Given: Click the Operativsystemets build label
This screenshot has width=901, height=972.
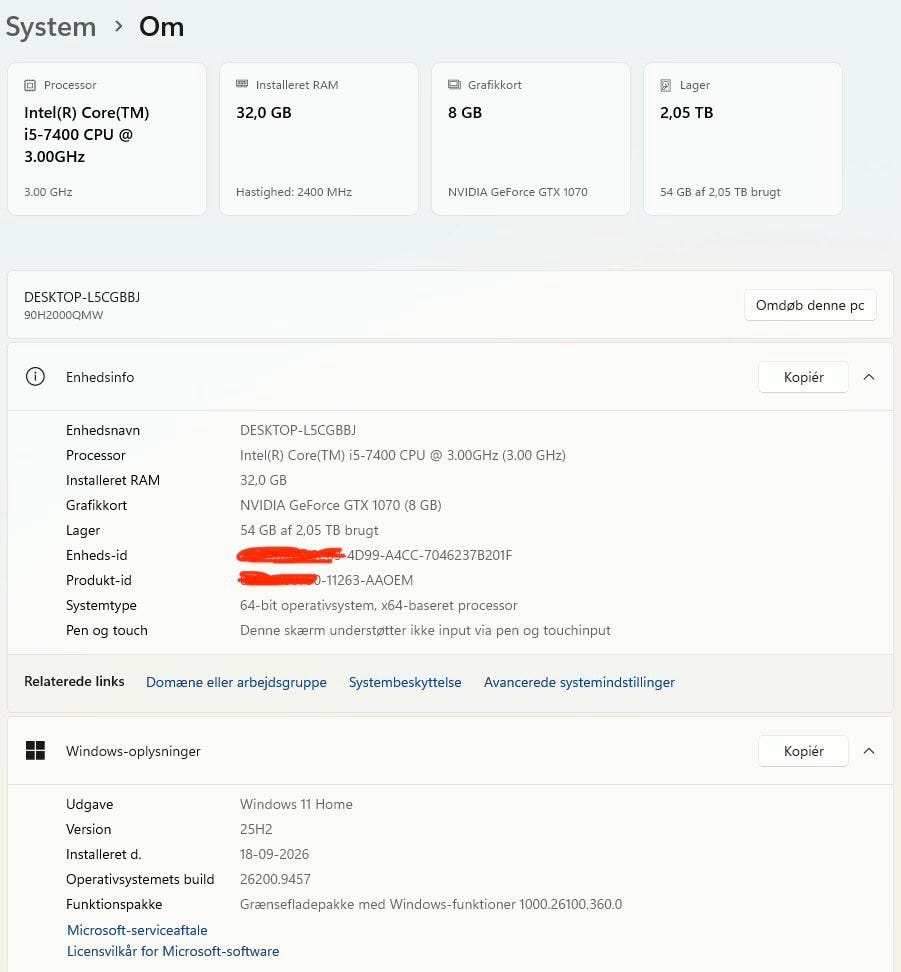Looking at the screenshot, I should coord(140,879).
